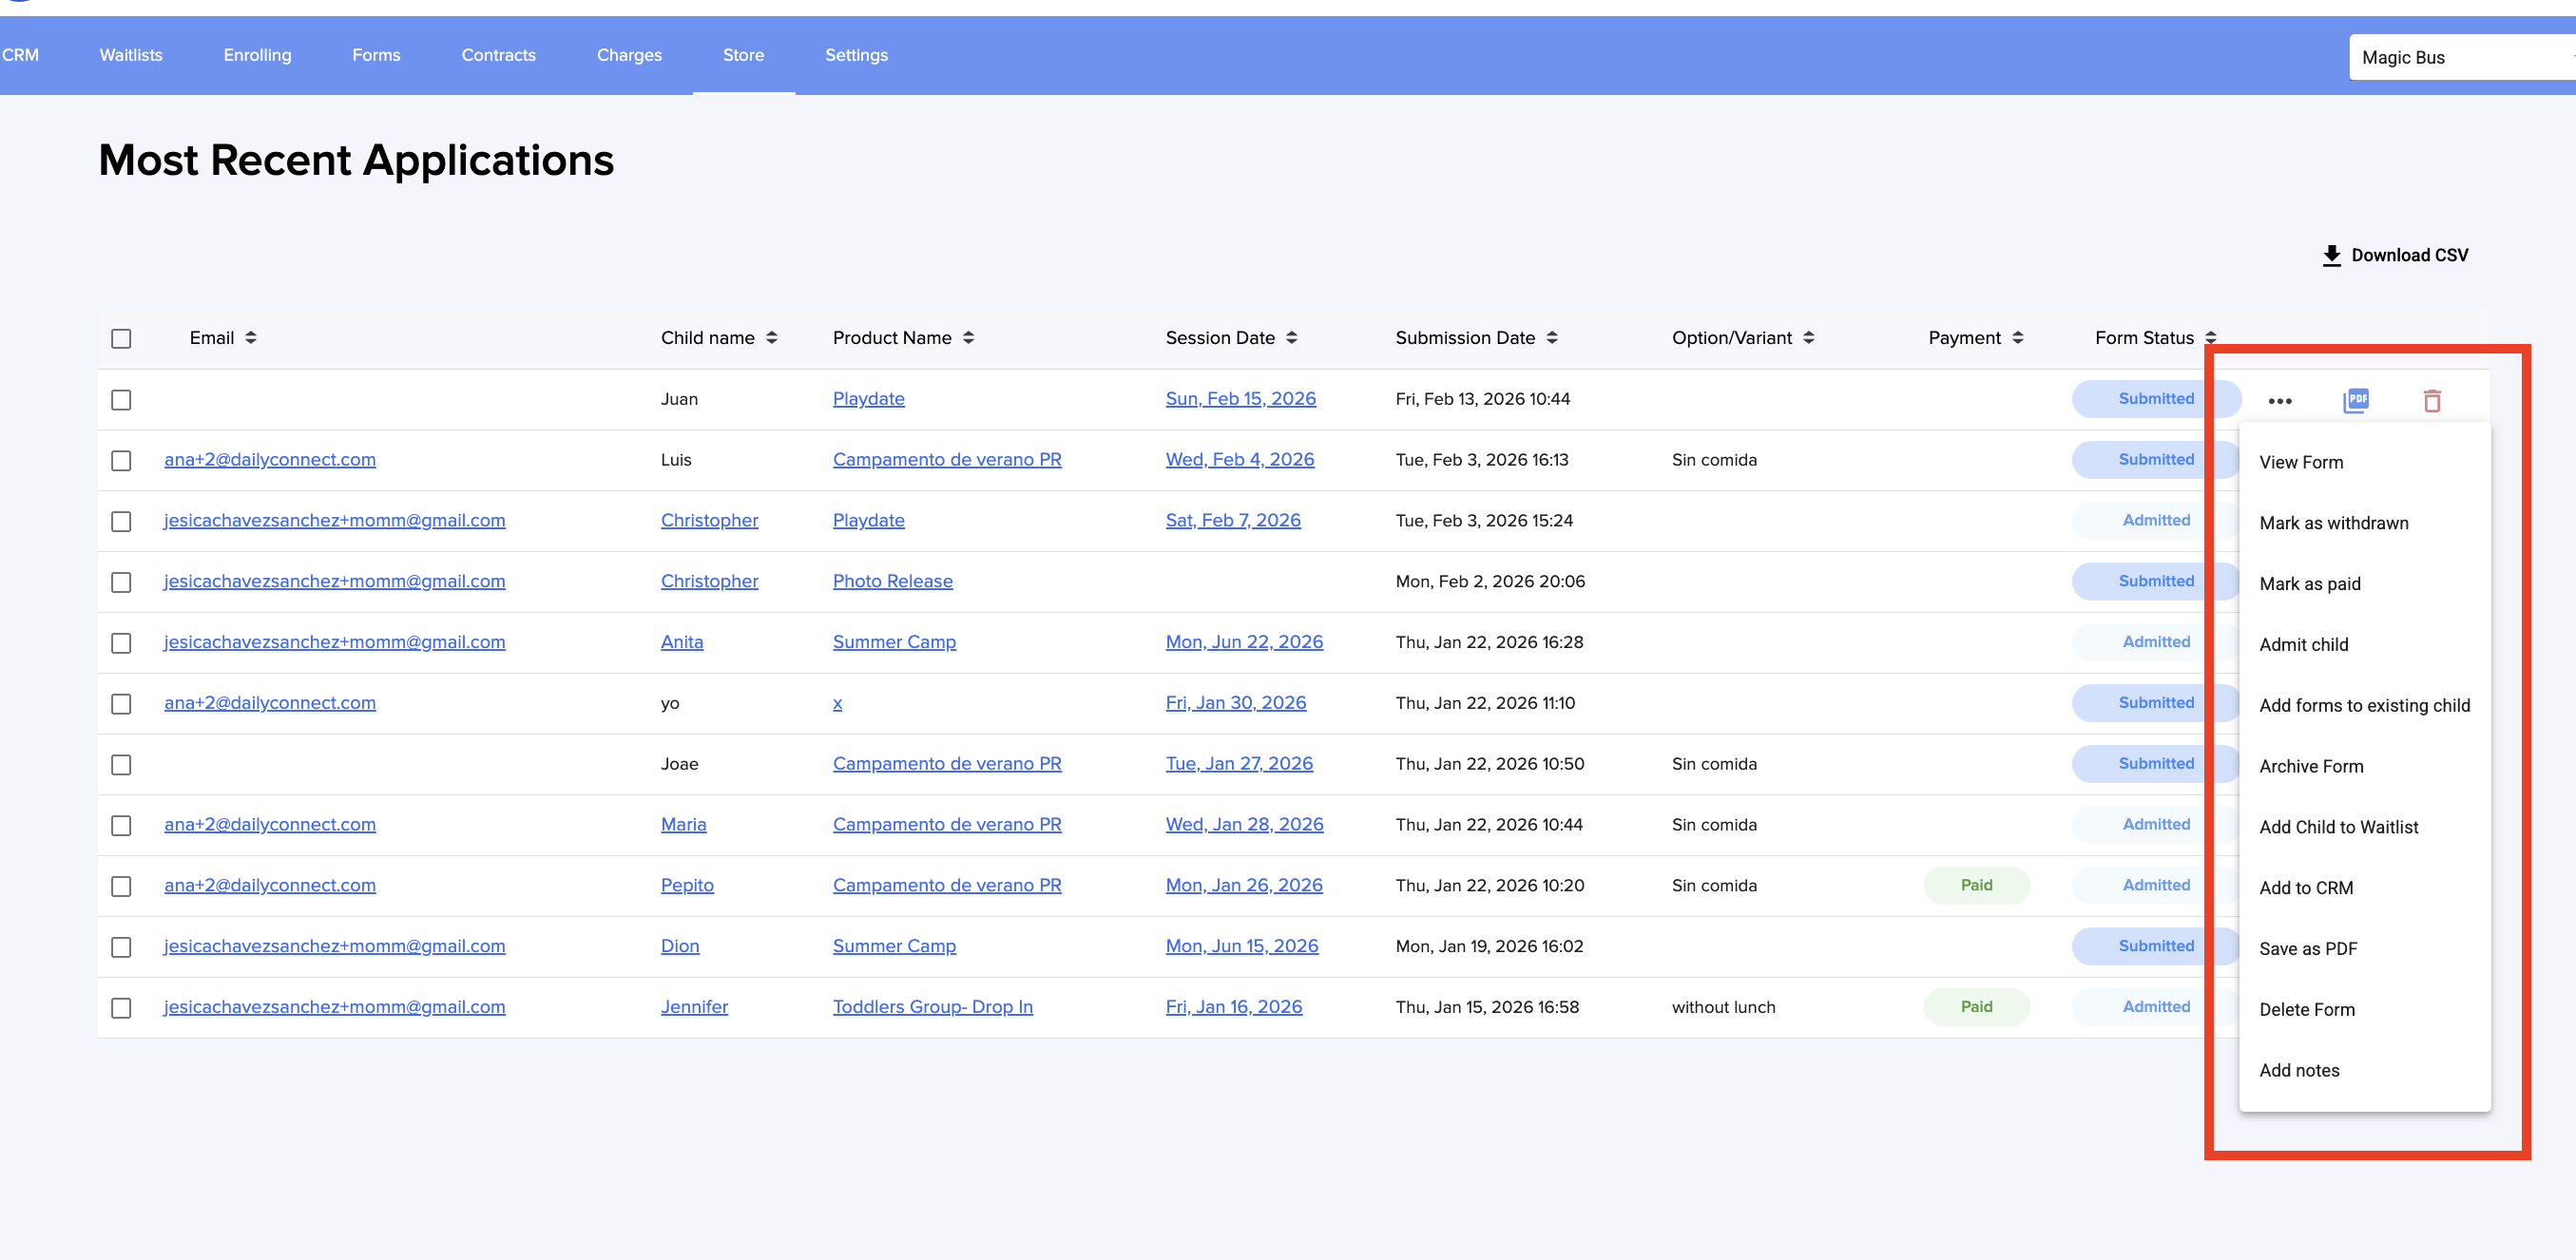Sort by Email column arrows
Image resolution: width=2576 pixels, height=1260 pixels.
point(251,338)
